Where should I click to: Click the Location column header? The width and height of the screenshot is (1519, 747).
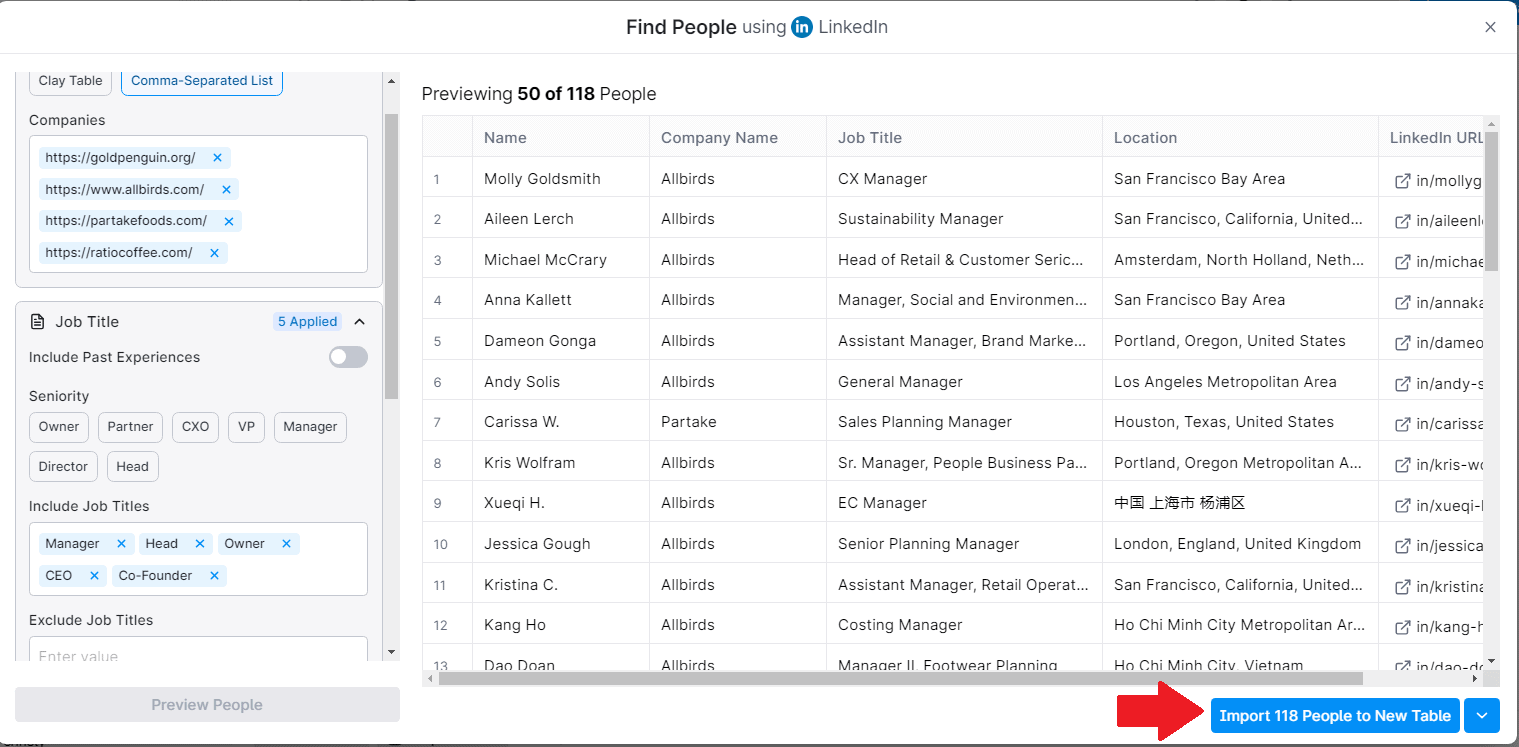(1240, 138)
